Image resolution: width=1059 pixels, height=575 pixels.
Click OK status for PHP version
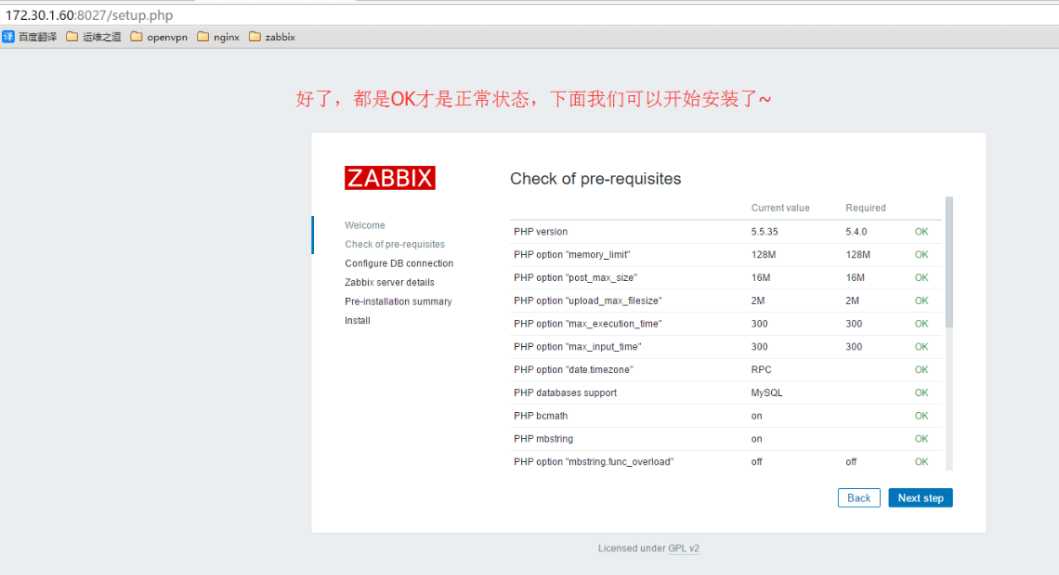click(x=921, y=231)
